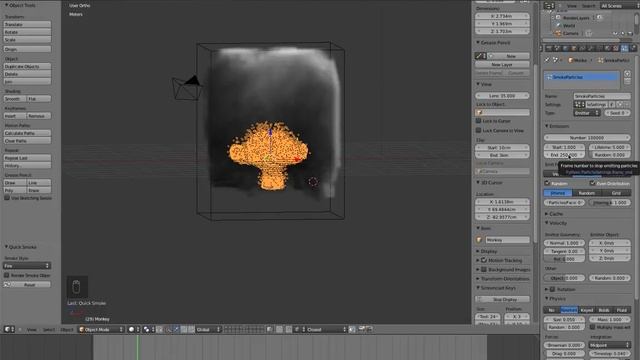
Task: Select the active Particles tab icon
Action: [624, 48]
